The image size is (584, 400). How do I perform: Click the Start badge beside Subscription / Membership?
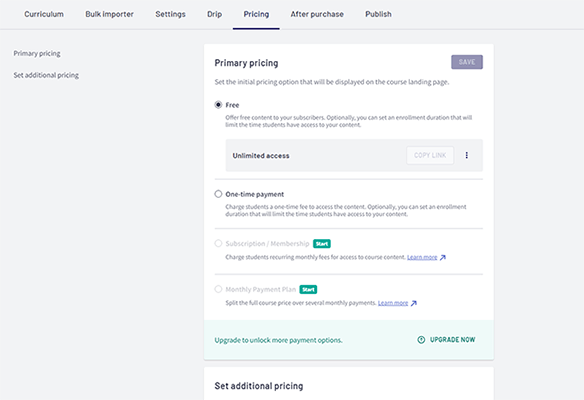coord(322,244)
